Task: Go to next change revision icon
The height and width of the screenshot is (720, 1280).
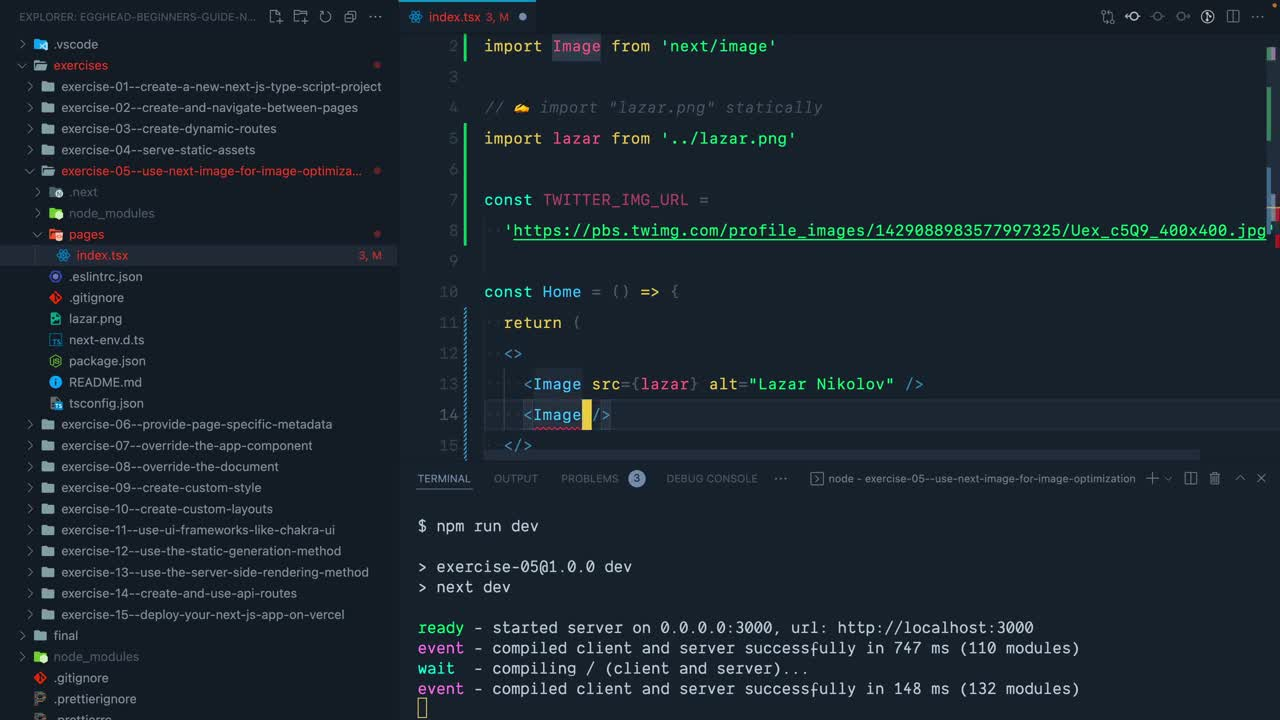Action: tap(1183, 17)
